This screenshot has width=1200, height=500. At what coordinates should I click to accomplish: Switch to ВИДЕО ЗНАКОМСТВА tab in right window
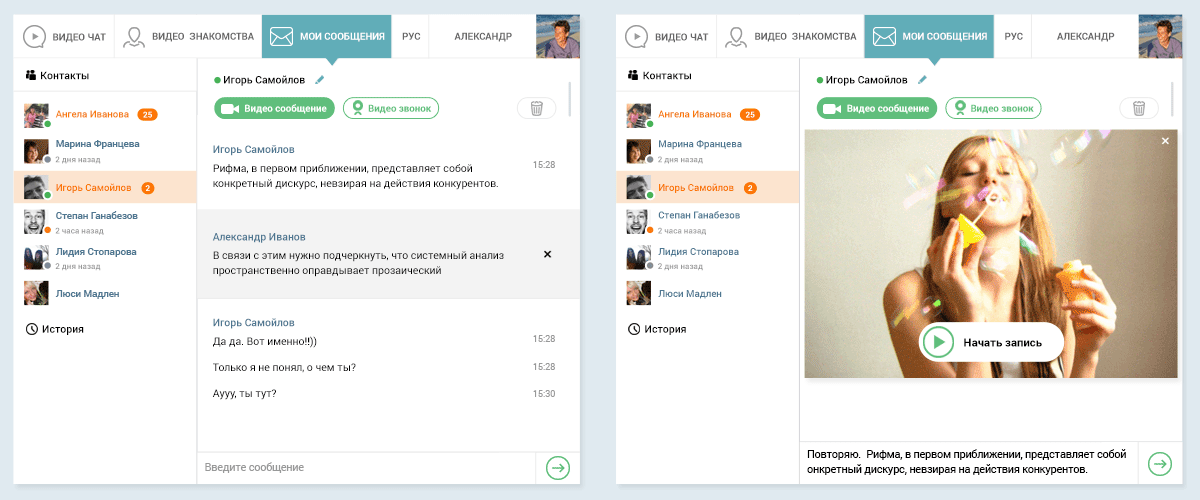792,37
